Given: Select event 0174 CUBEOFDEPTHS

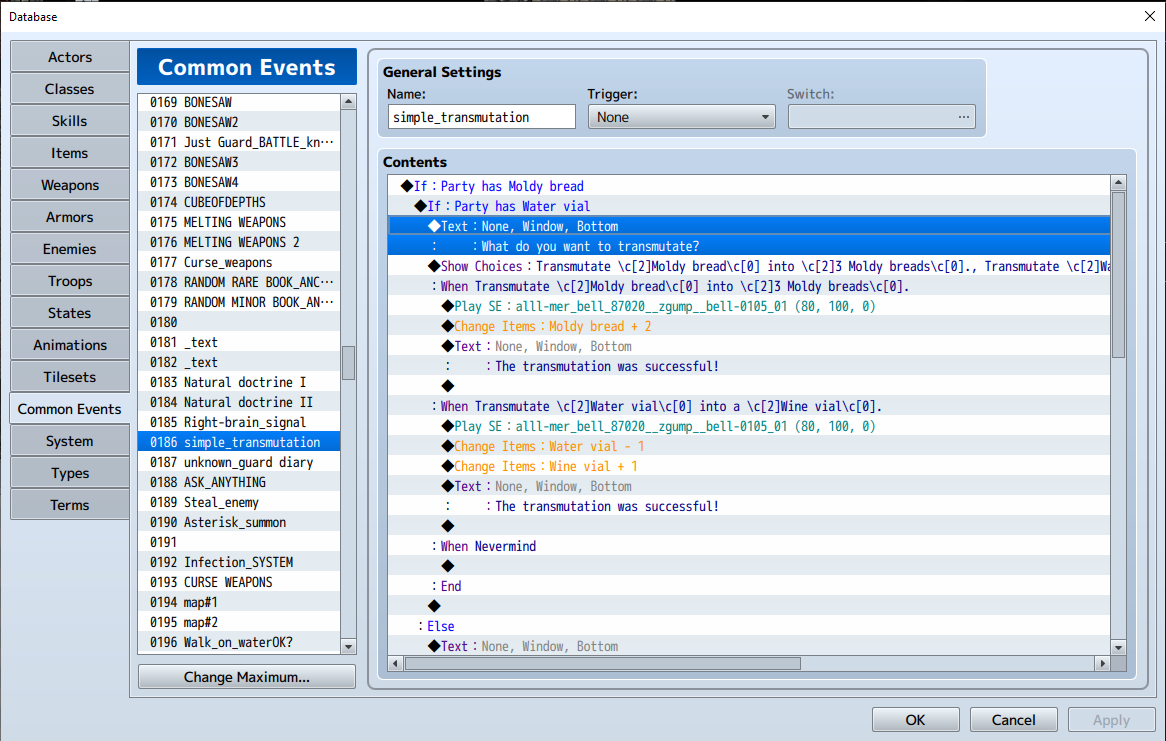Looking at the screenshot, I should [239, 202].
